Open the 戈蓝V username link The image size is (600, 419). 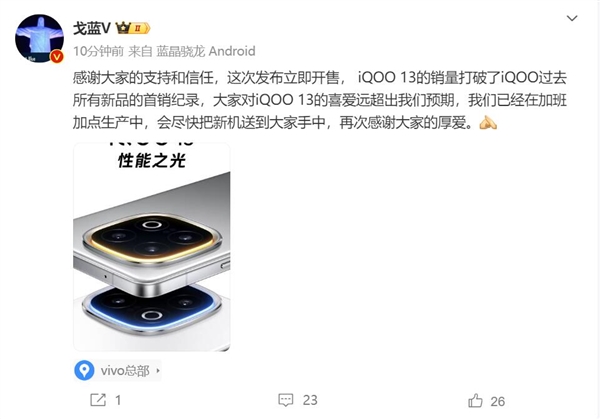[92, 28]
